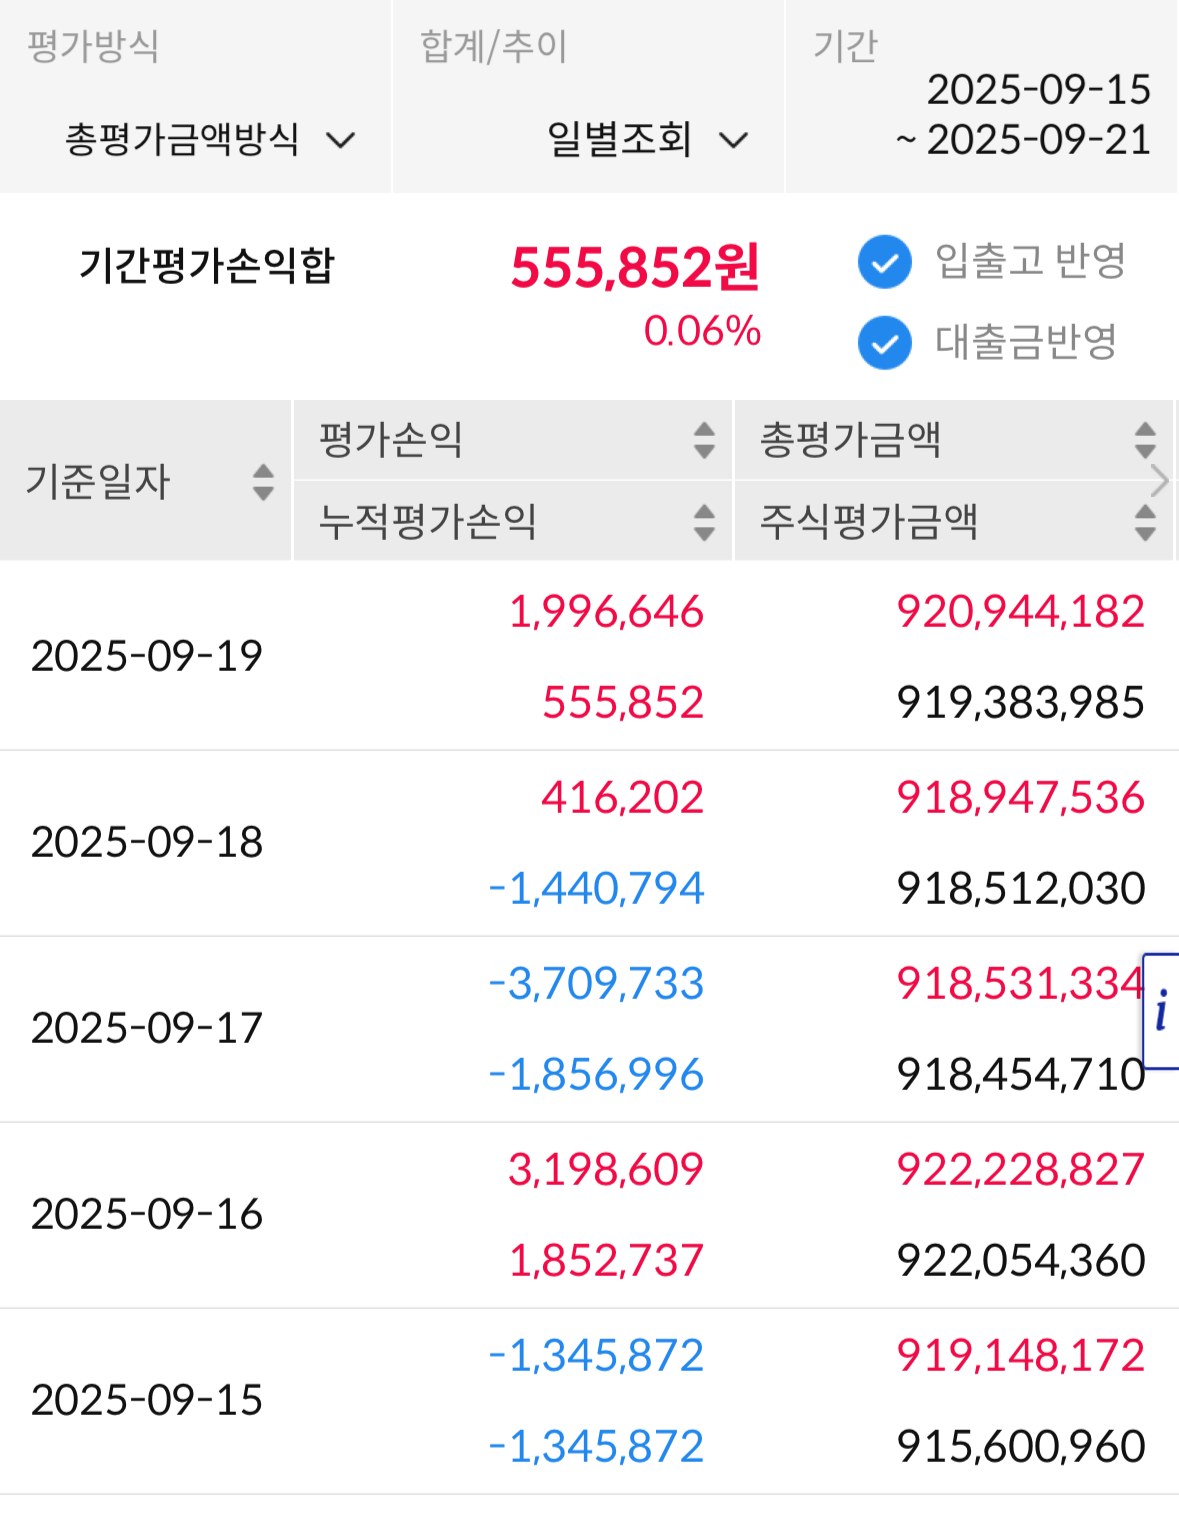Open the blue info 'i' tab
The height and width of the screenshot is (1513, 1179).
(x=1161, y=1011)
